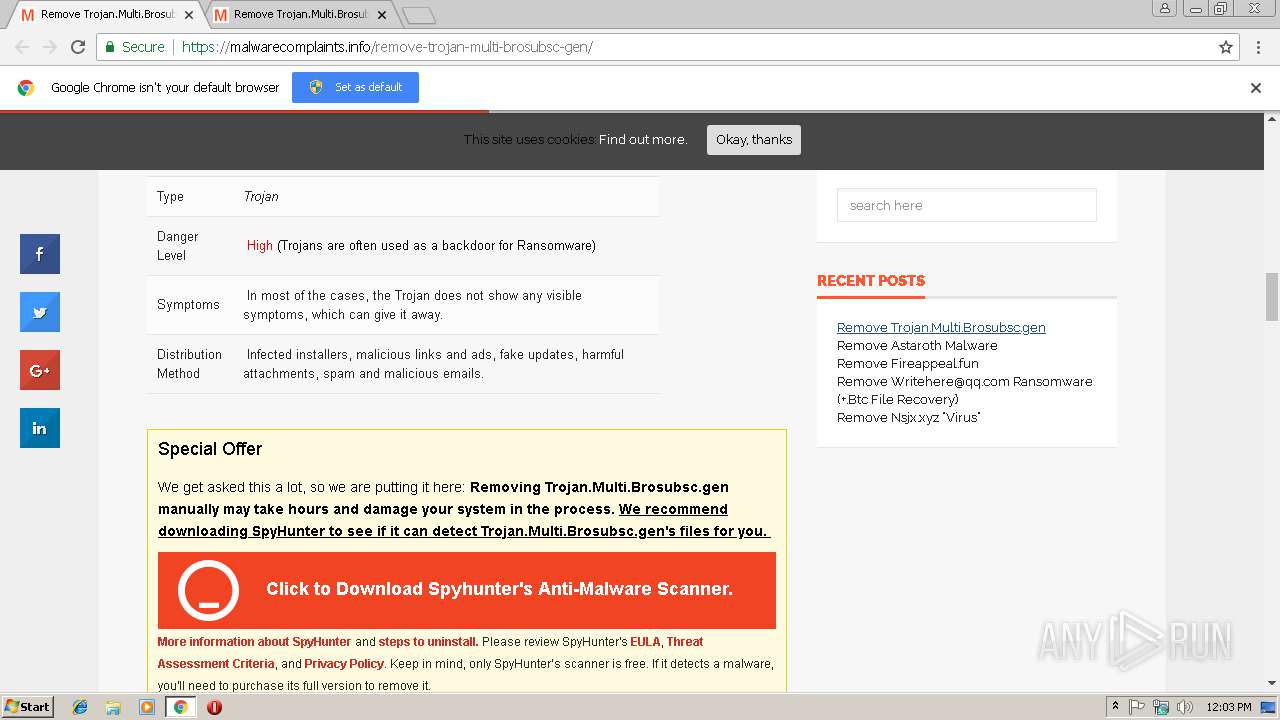Set Chrome as default browser
Screen dimensions: 1280x720
point(355,87)
